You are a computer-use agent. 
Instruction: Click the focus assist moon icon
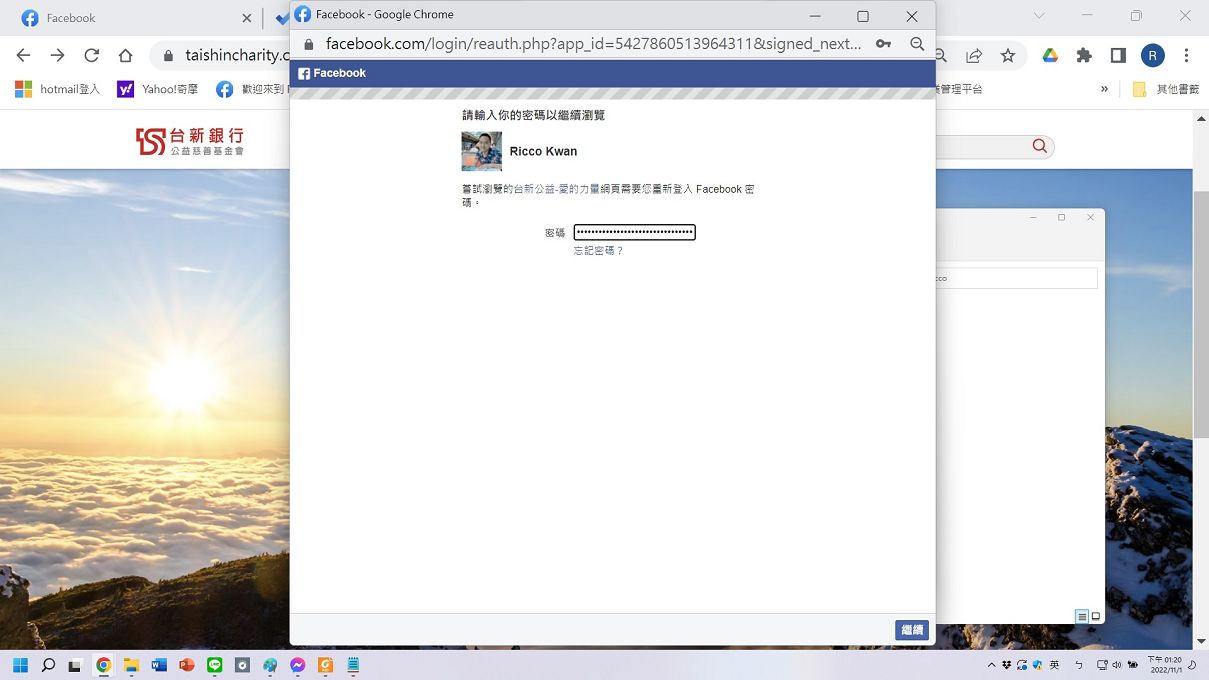[x=1193, y=665]
